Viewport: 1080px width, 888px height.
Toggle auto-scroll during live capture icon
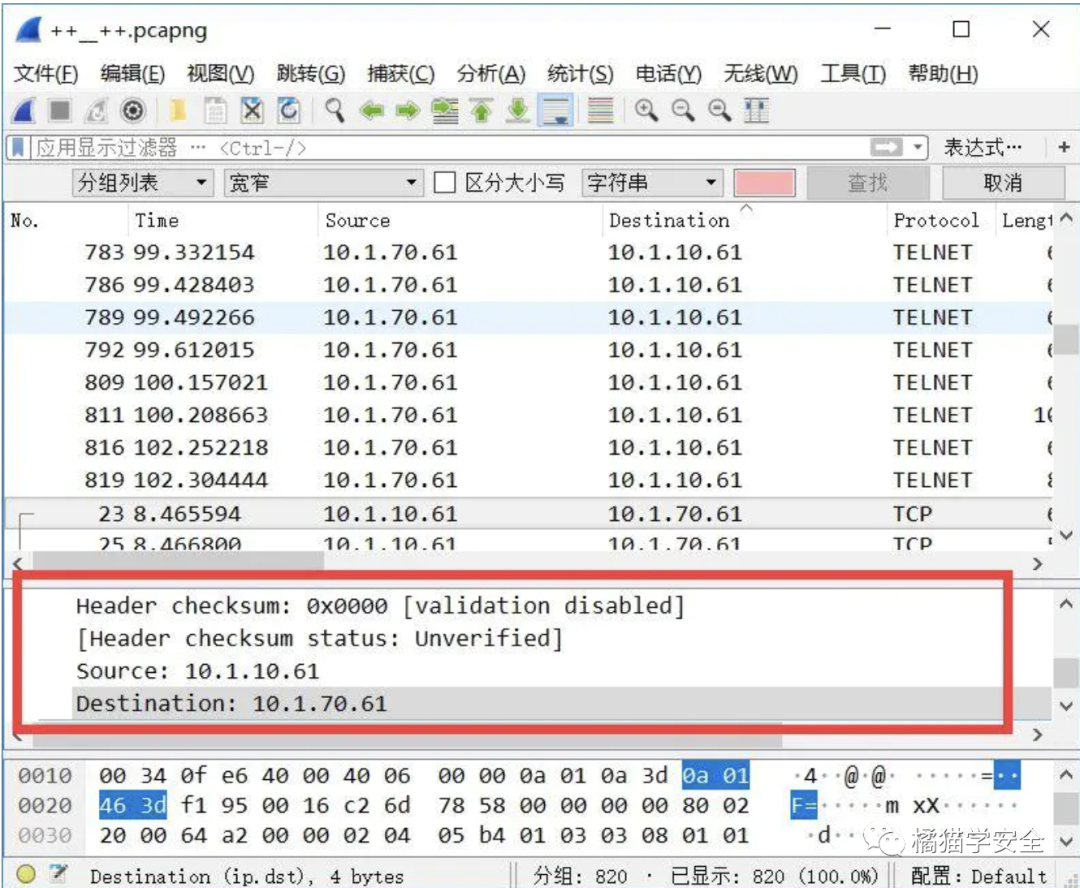555,110
